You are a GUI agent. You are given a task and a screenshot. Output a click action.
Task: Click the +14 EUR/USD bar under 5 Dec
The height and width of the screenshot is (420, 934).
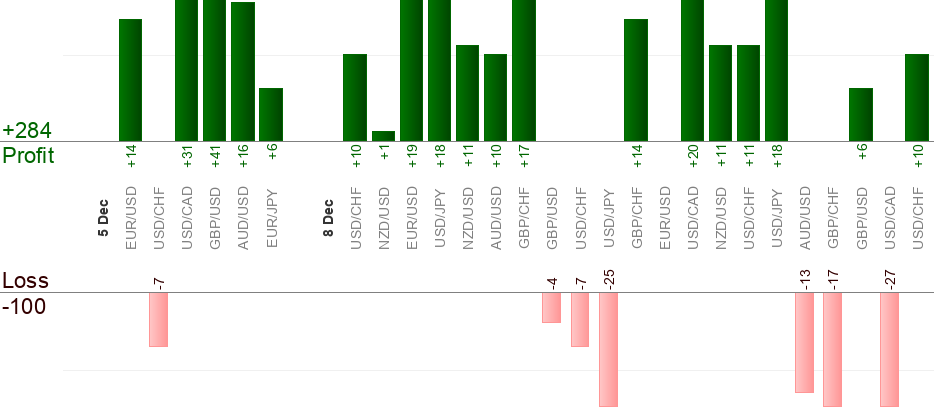pos(130,80)
